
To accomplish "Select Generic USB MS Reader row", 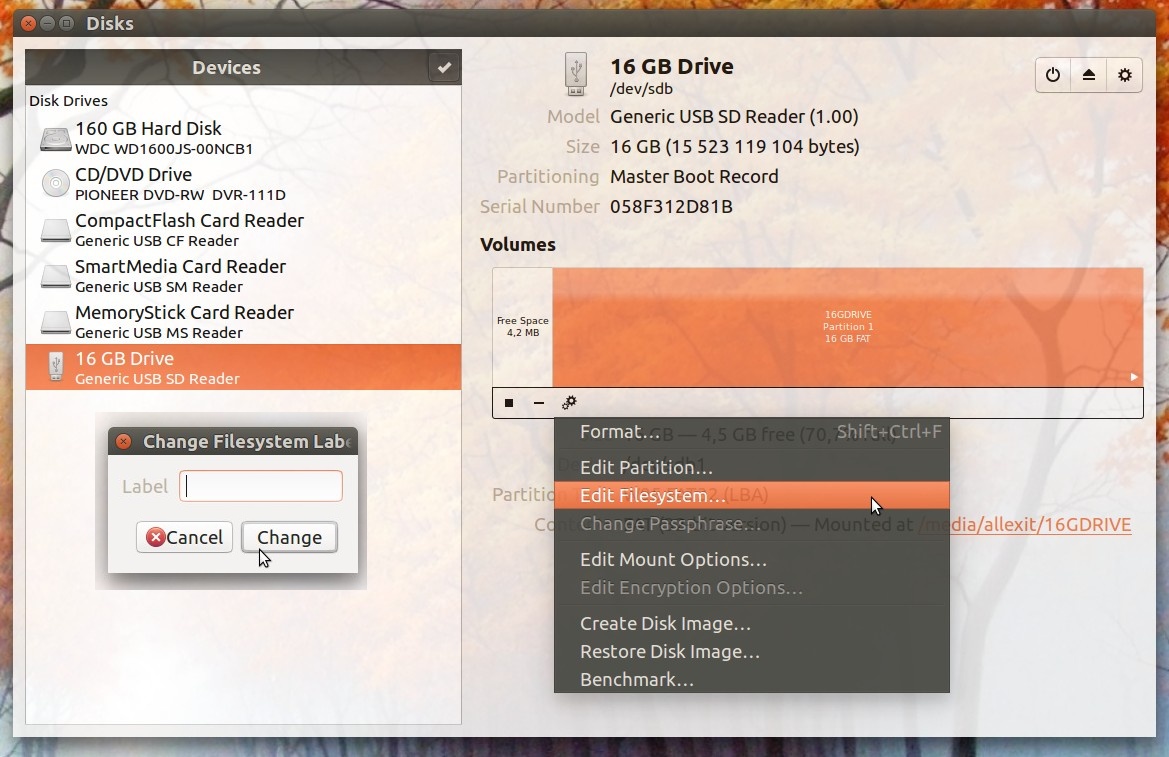I will [x=243, y=321].
